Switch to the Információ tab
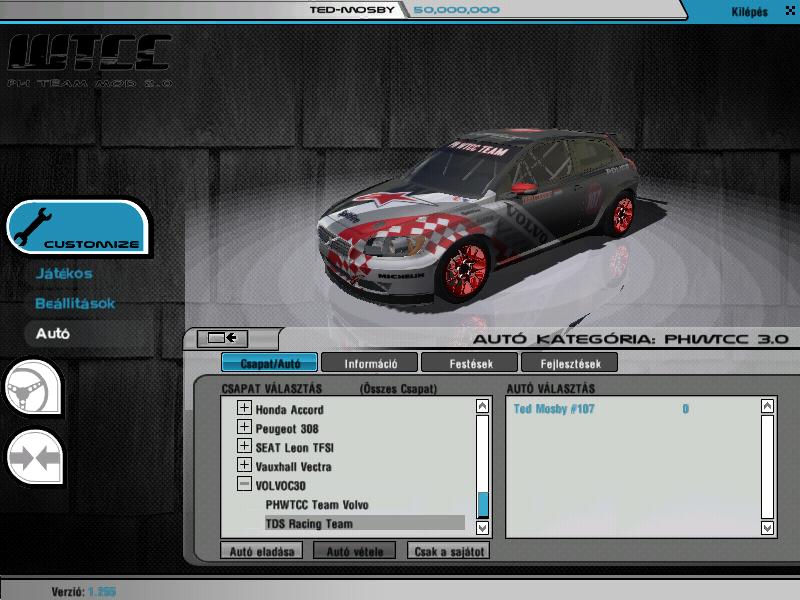Image resolution: width=800 pixels, height=600 pixels. click(370, 363)
